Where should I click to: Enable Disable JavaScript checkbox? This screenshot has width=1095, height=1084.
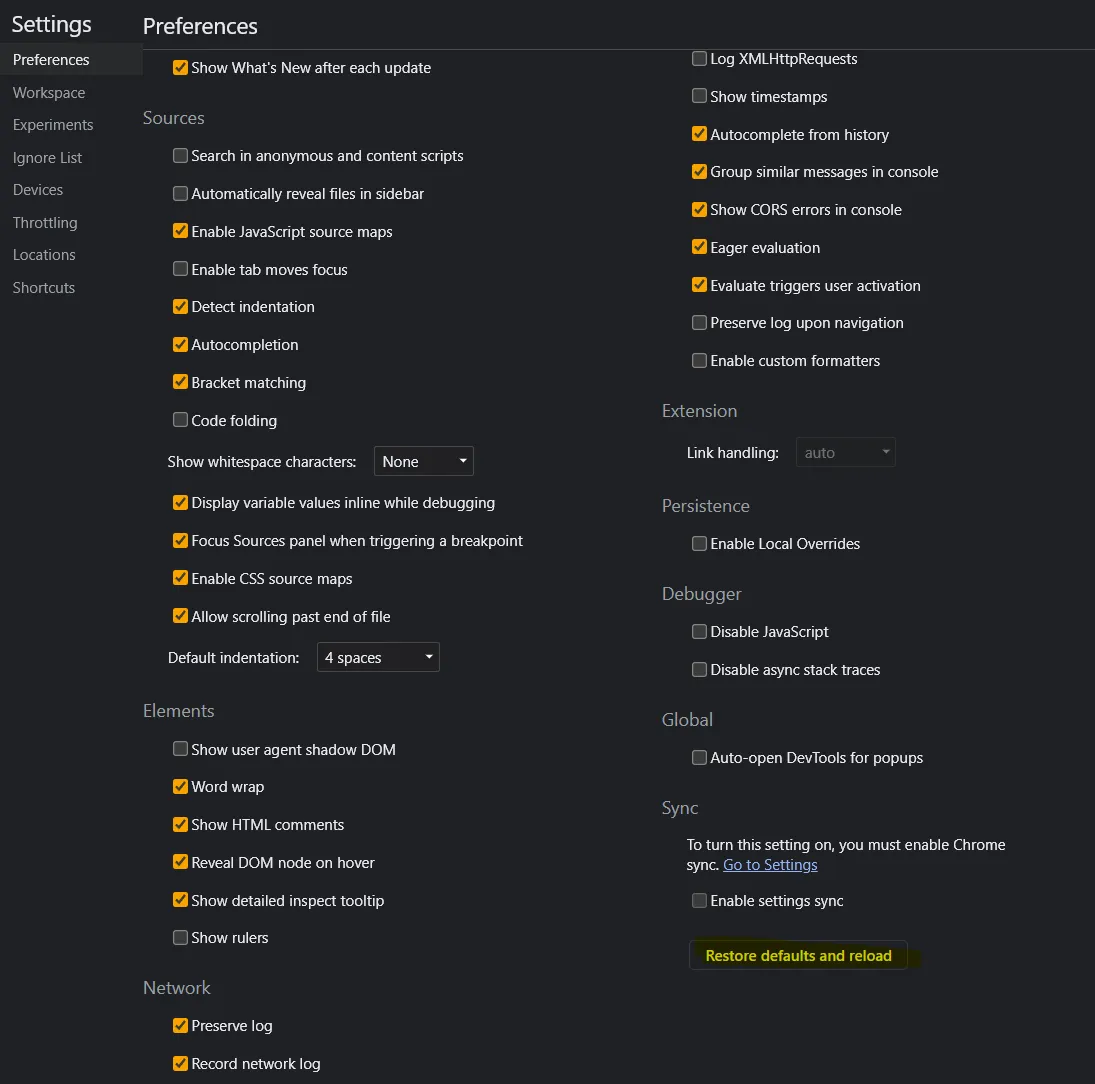point(699,632)
